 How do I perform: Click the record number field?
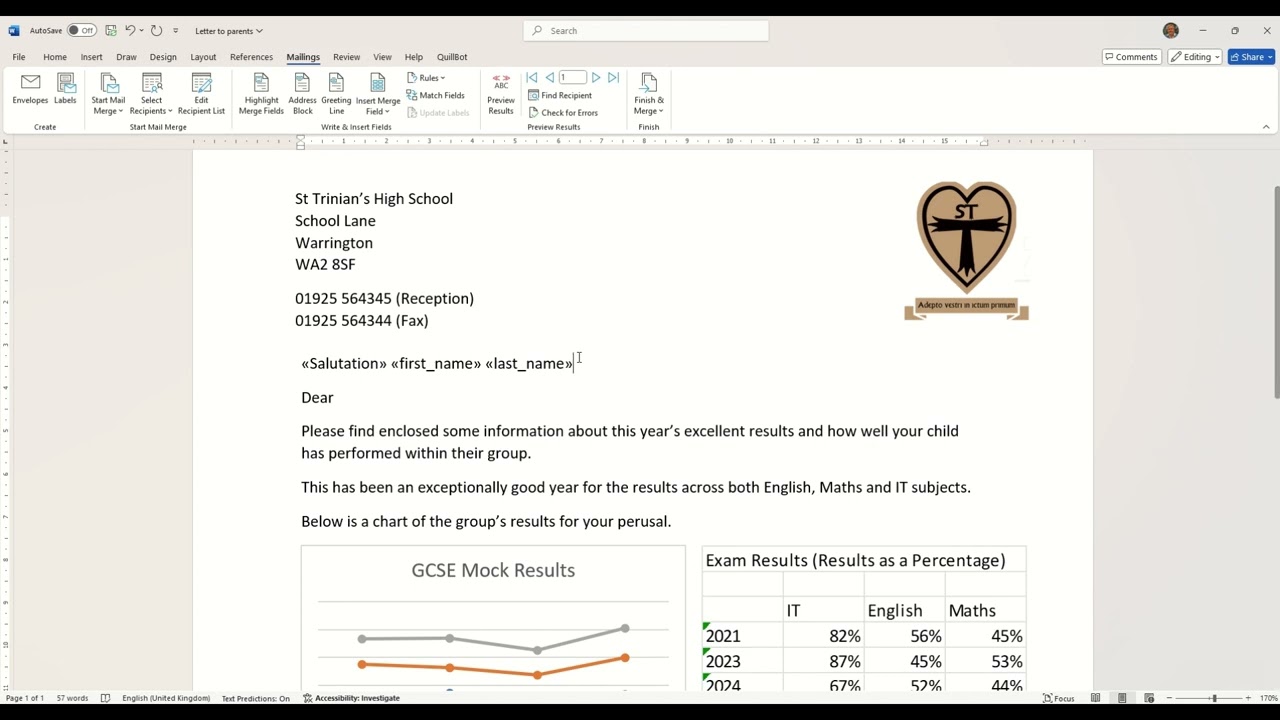pyautogui.click(x=573, y=78)
